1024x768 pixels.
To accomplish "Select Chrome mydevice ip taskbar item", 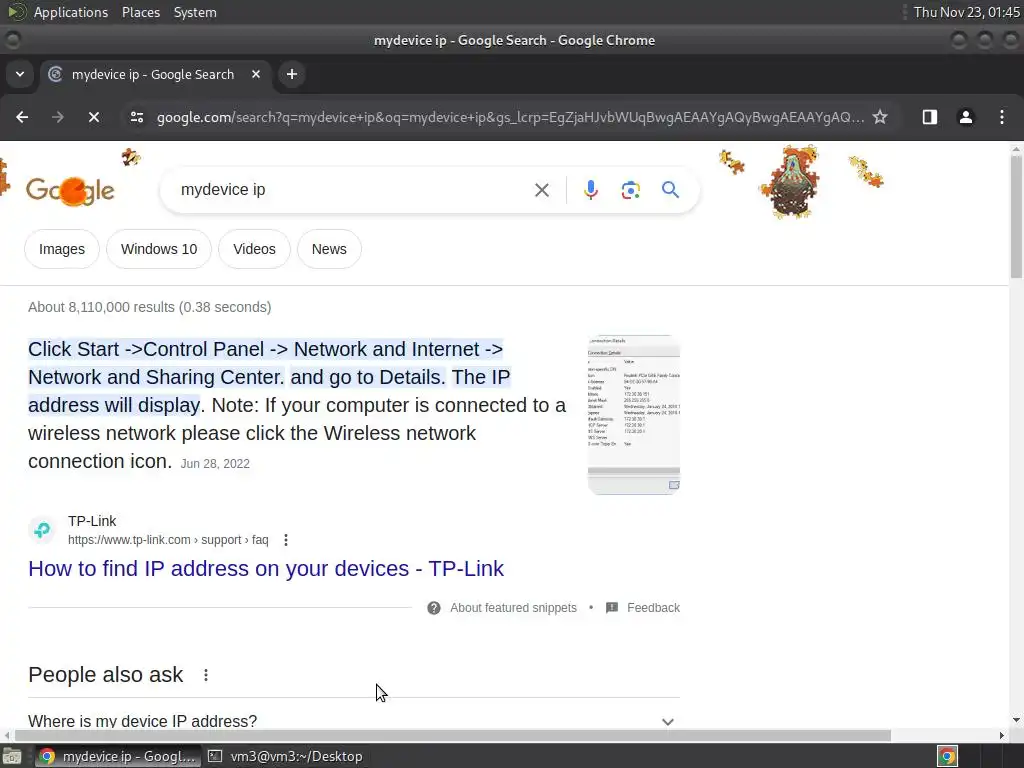I will pos(118,756).
